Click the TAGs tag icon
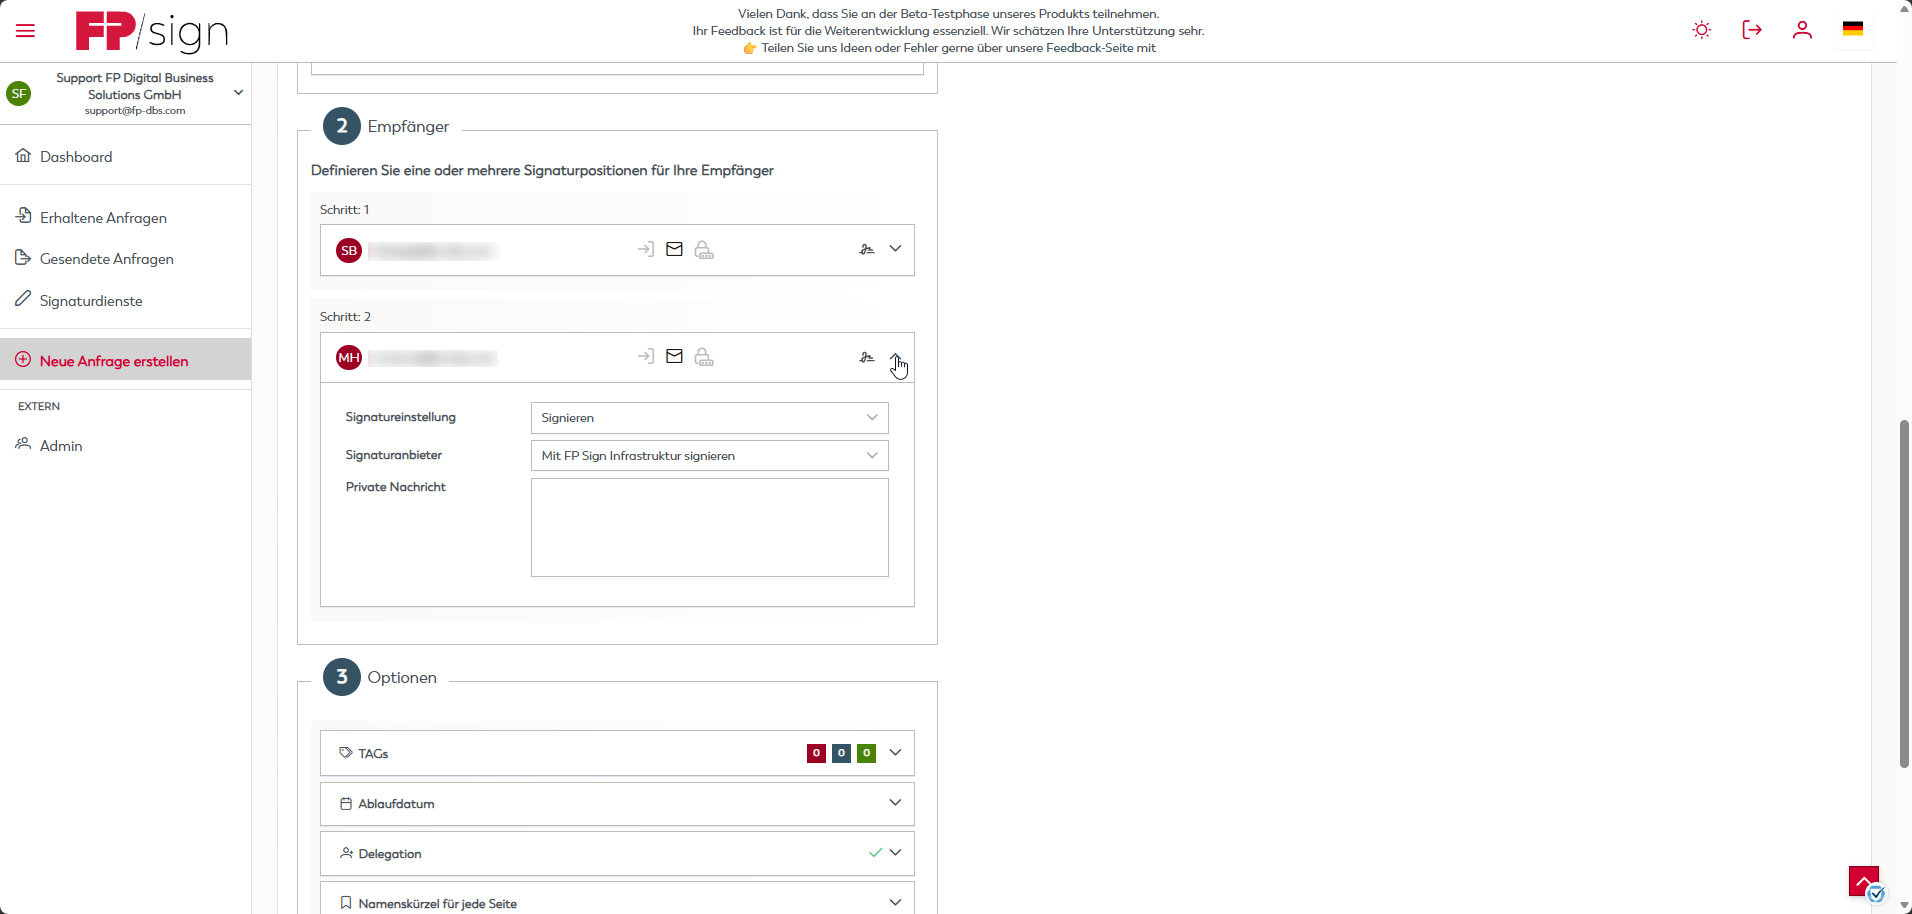This screenshot has height=914, width=1912. pos(346,752)
